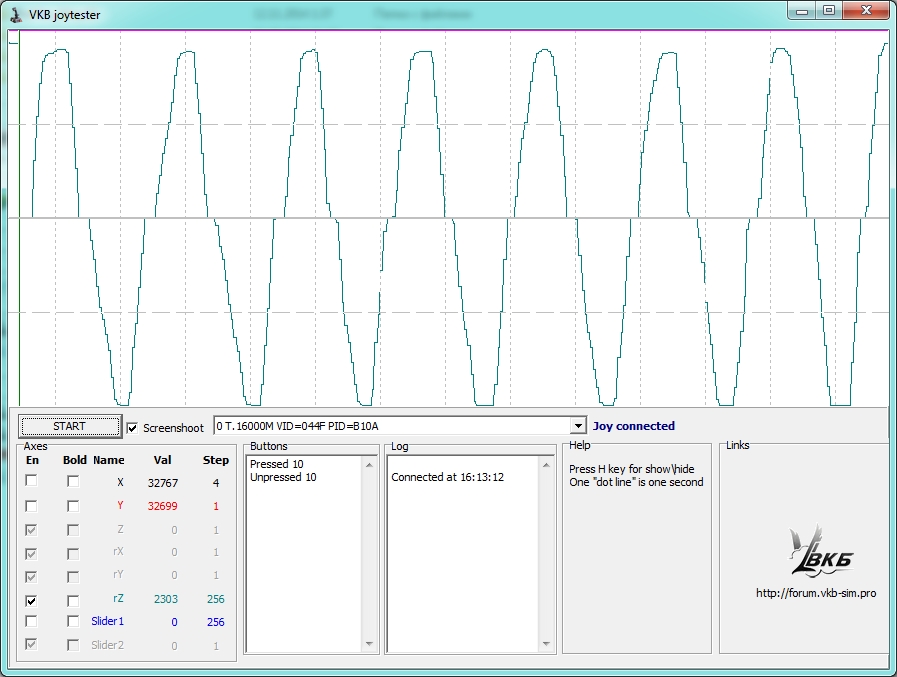Click the VKB joytester title bar icon

17,12
